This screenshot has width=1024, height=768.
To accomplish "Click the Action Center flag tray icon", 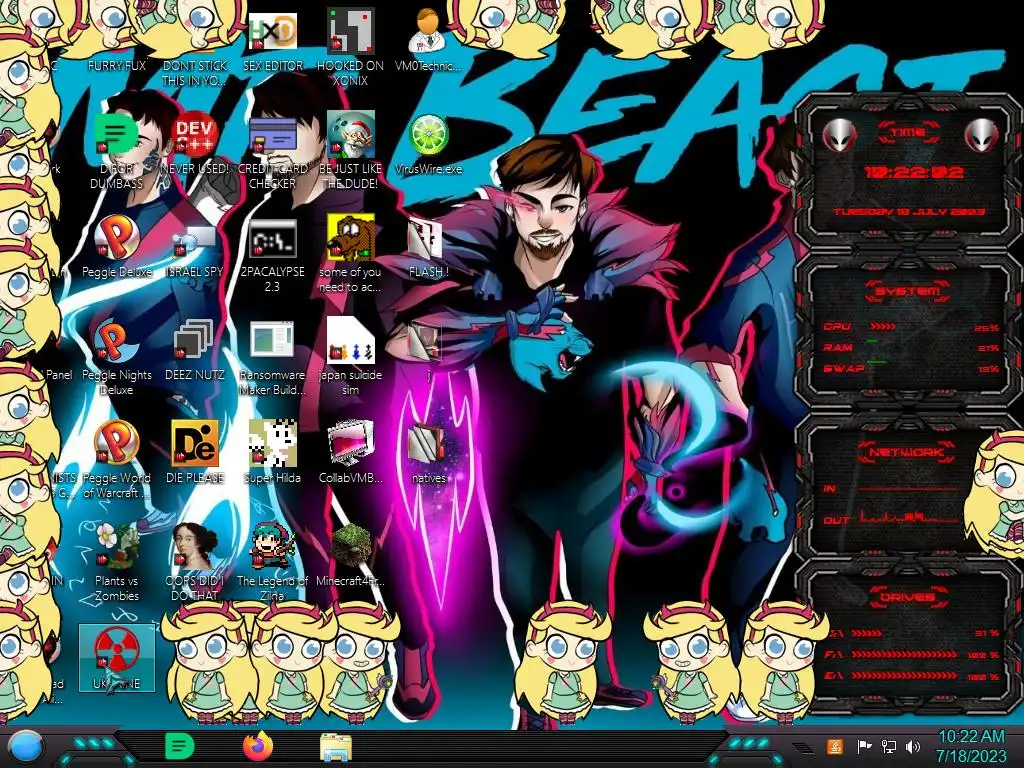I will (864, 747).
